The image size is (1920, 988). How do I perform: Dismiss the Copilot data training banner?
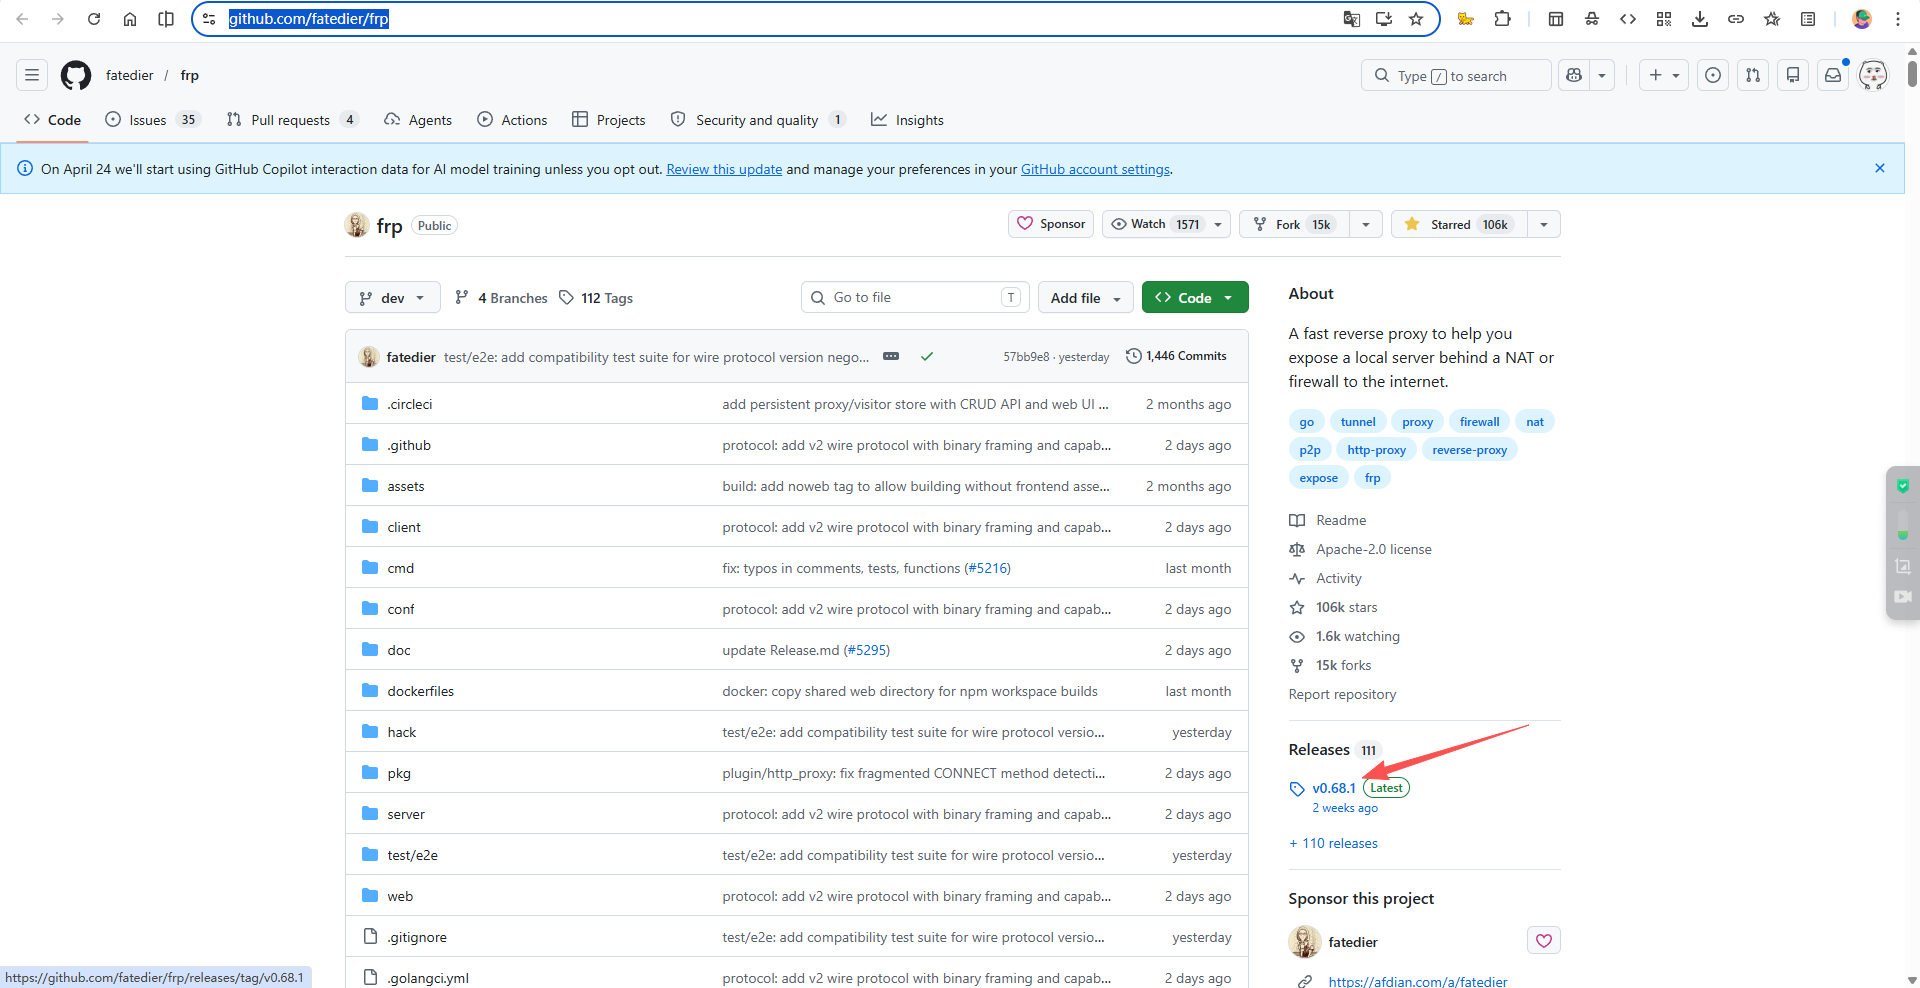(x=1880, y=168)
